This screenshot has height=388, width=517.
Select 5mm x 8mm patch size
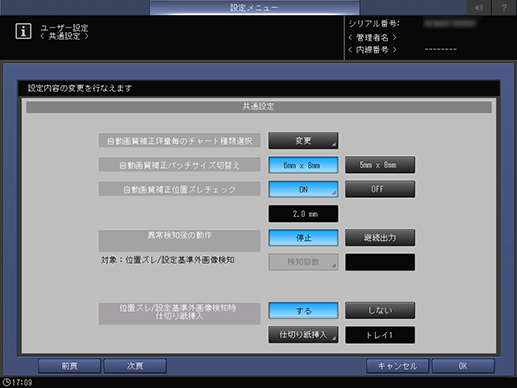click(x=380, y=165)
